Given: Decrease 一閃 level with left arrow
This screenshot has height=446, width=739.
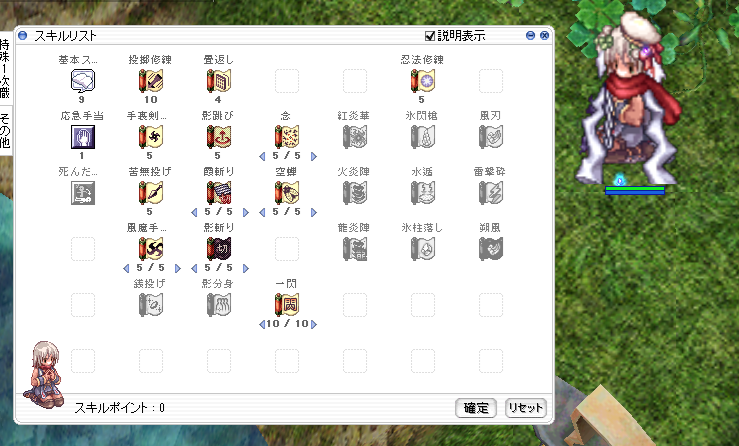Looking at the screenshot, I should click(x=262, y=324).
